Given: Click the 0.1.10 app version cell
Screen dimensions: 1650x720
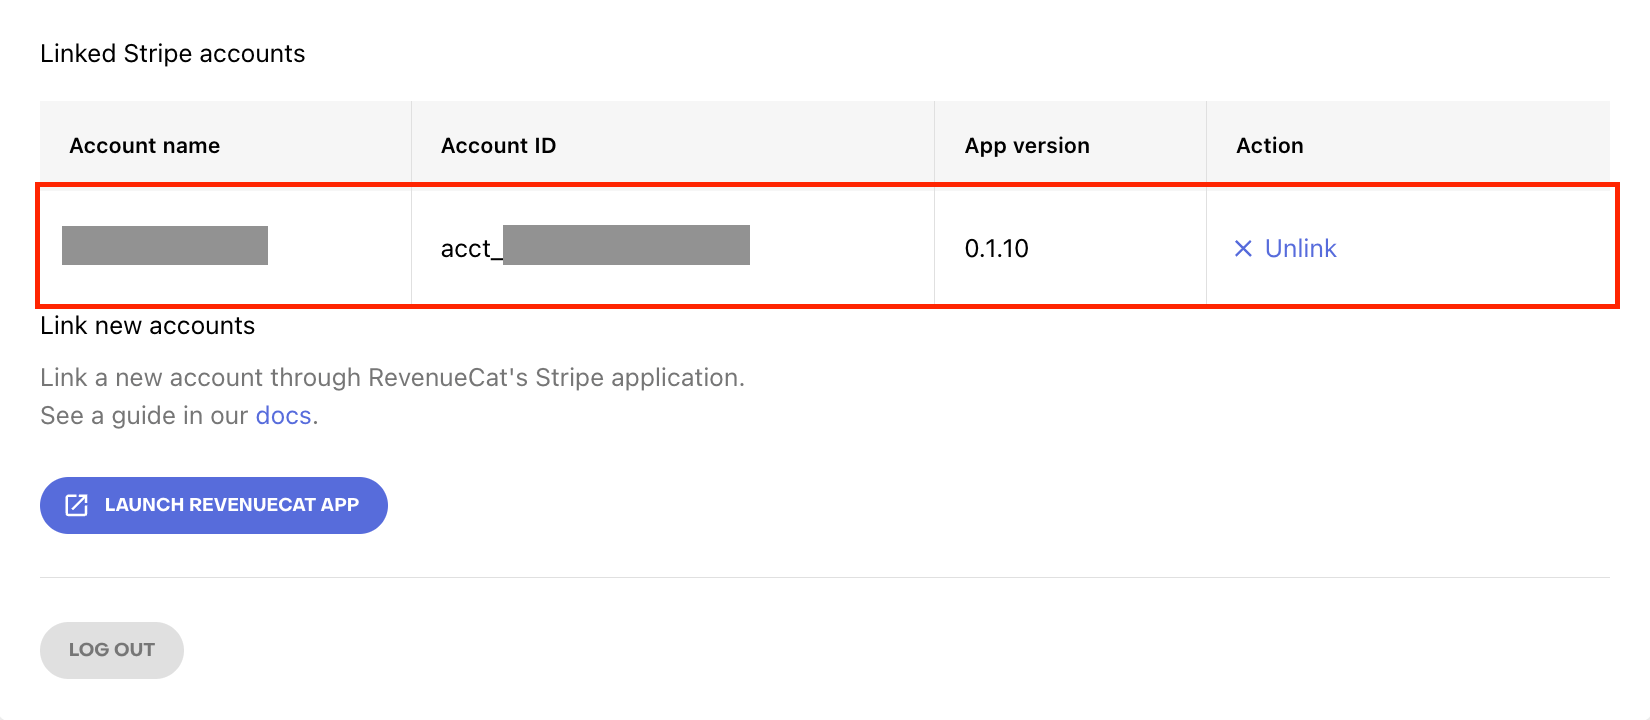Looking at the screenshot, I should (996, 249).
